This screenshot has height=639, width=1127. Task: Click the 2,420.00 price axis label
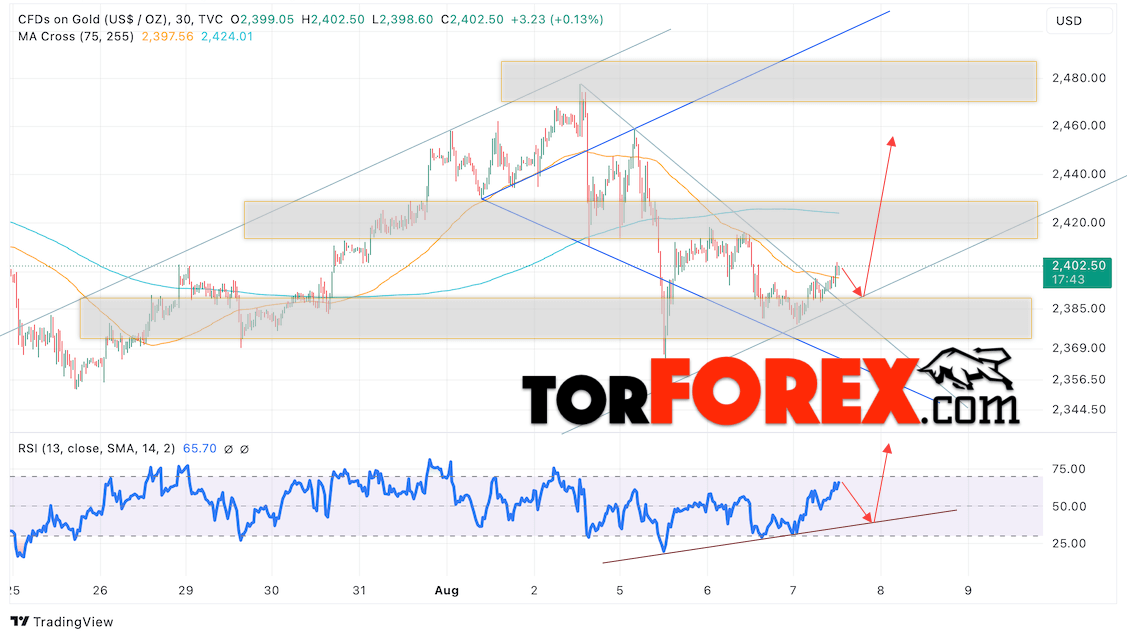(x=1079, y=222)
